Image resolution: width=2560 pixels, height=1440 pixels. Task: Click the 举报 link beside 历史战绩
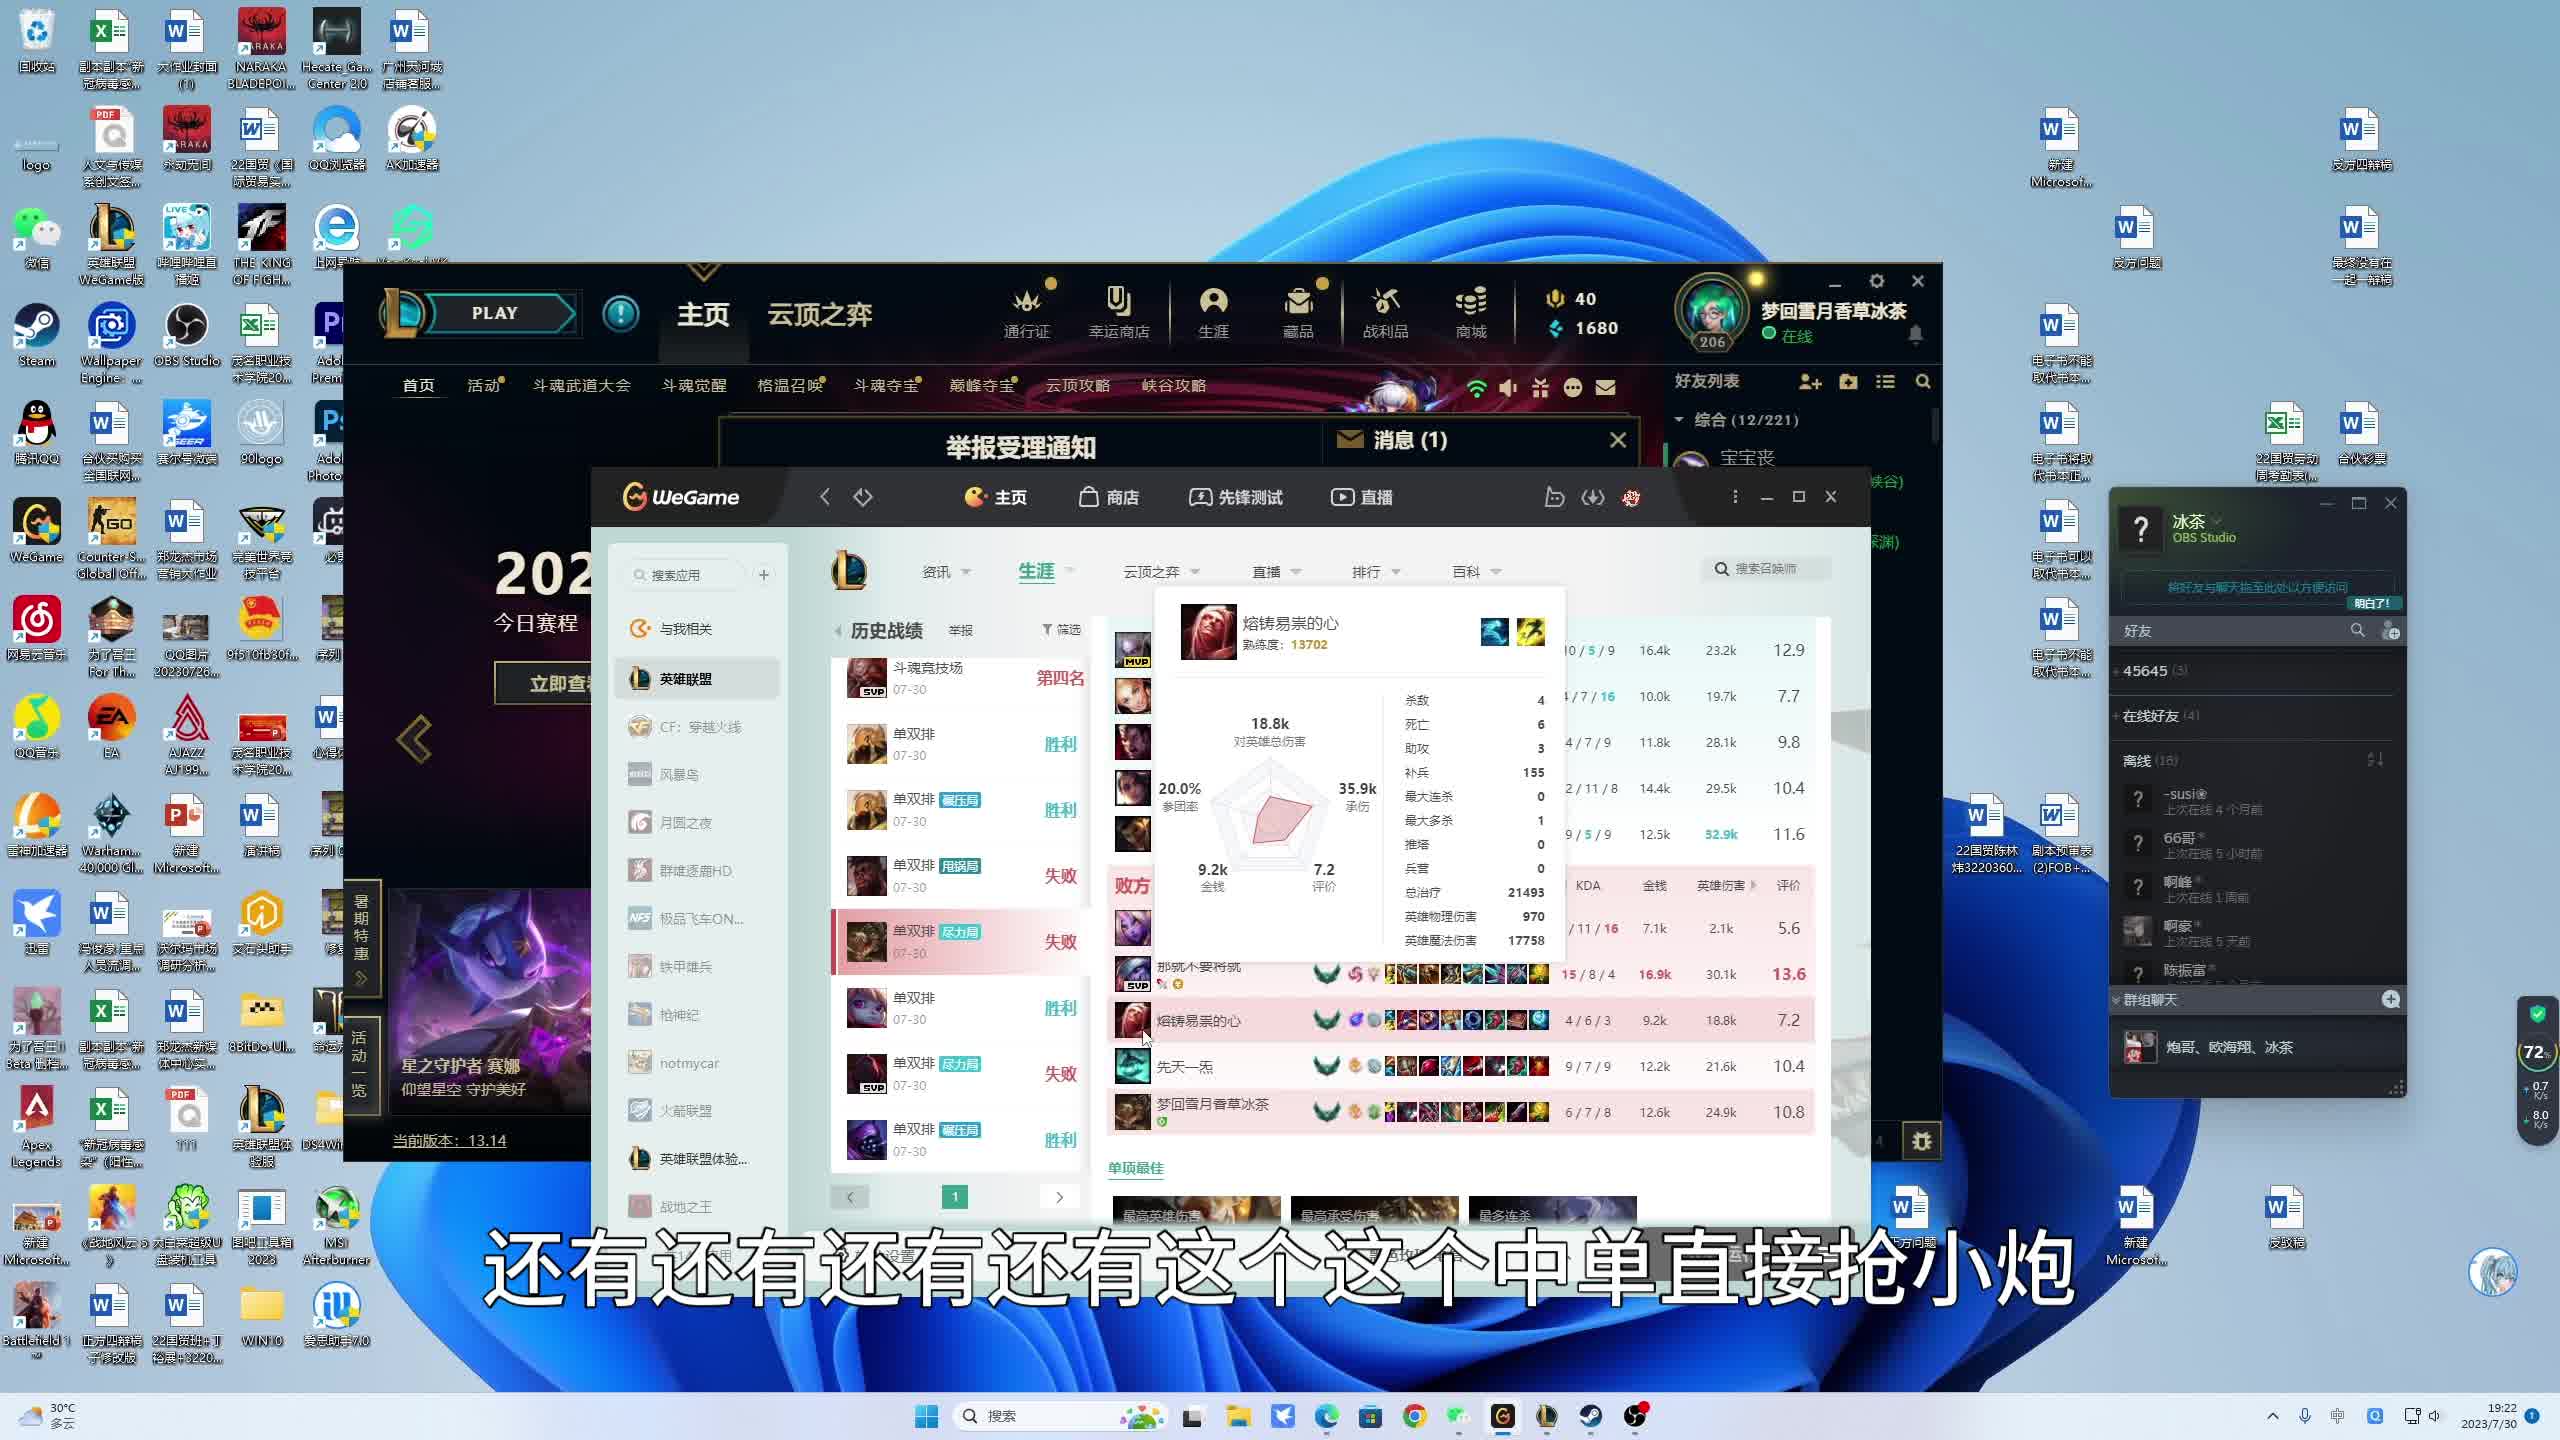tap(961, 631)
